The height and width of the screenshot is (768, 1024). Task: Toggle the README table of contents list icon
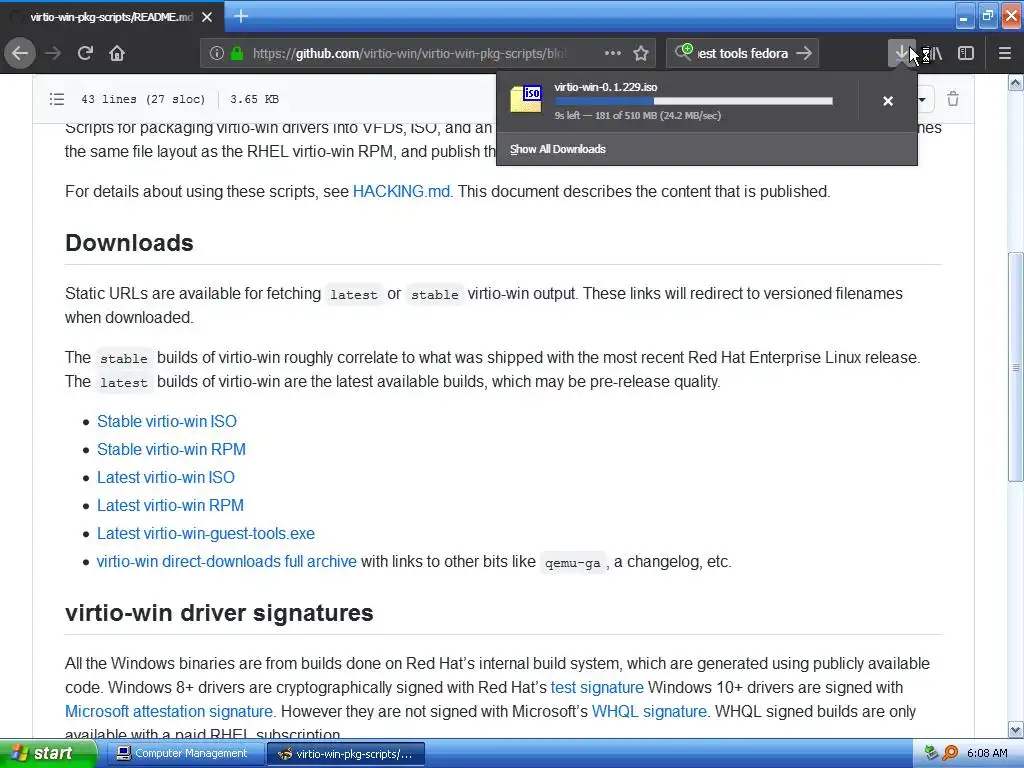pyautogui.click(x=57, y=99)
